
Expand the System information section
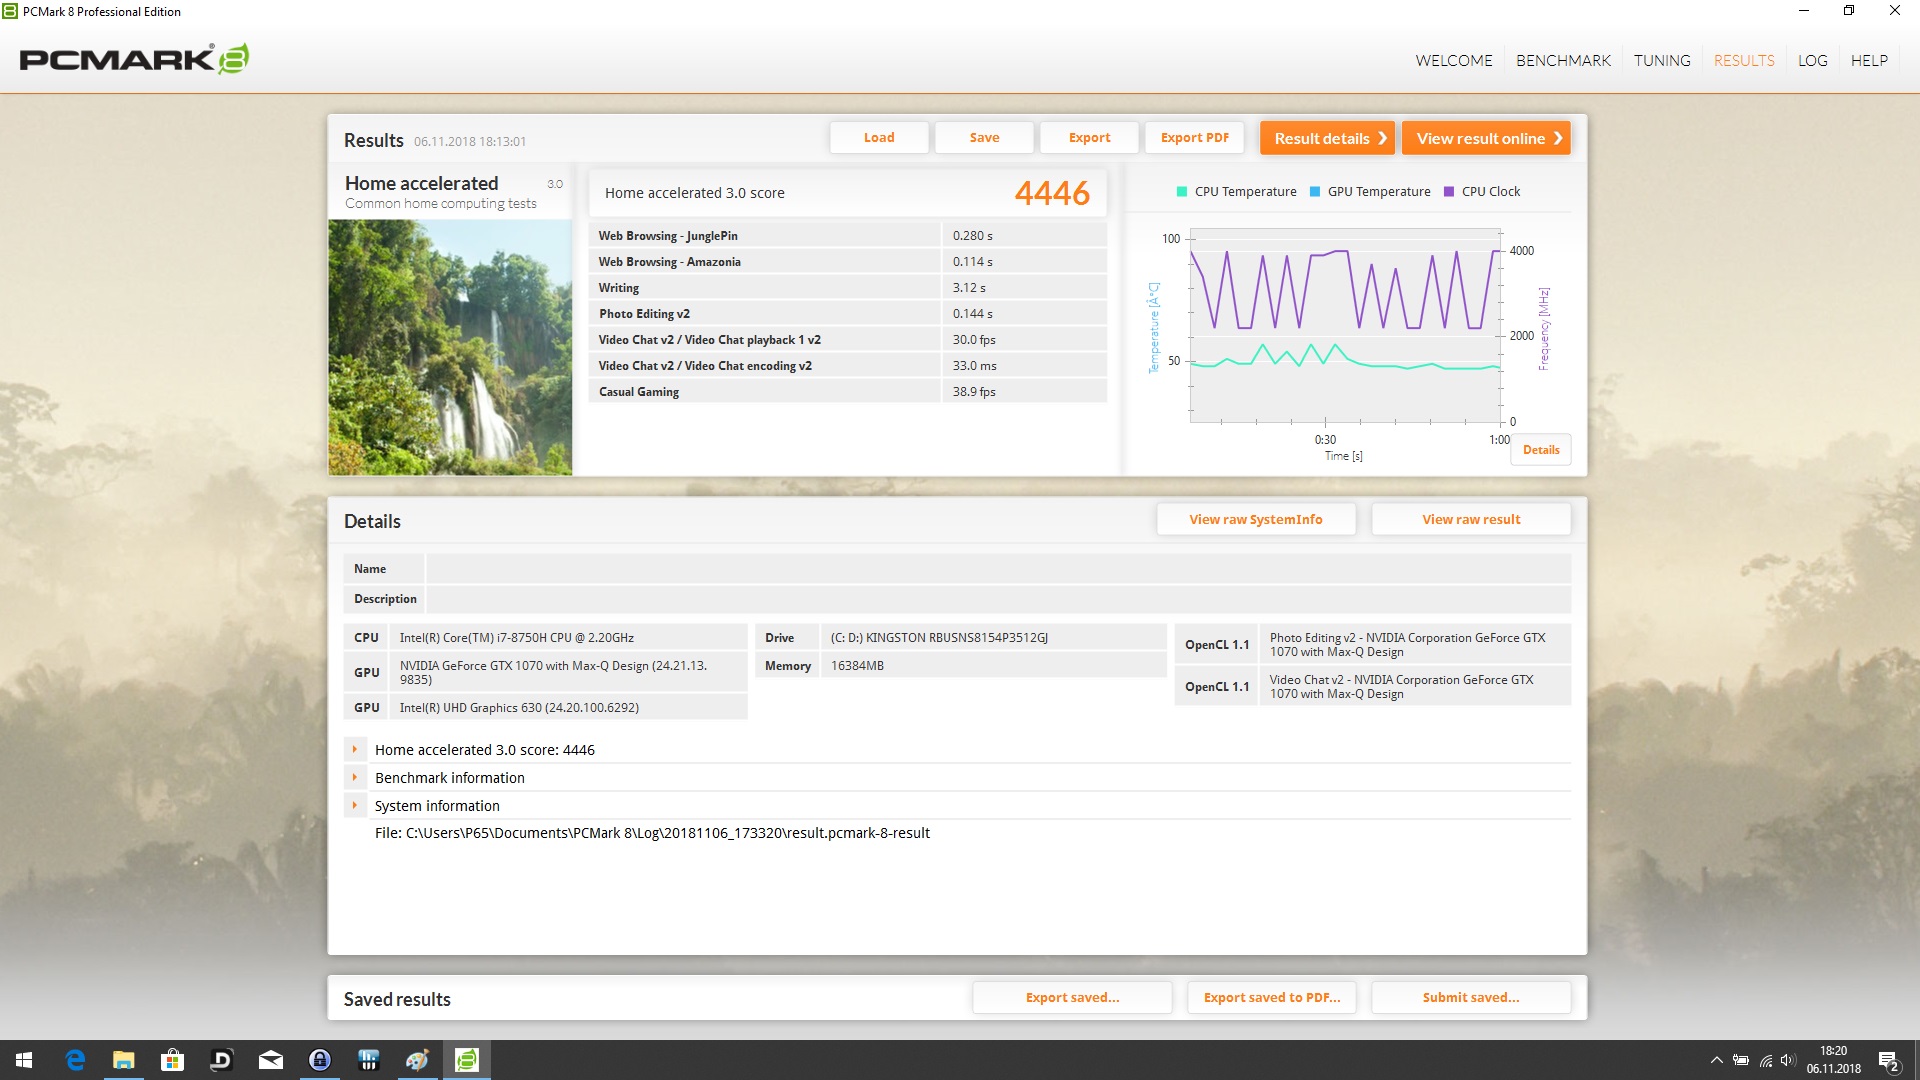coord(354,805)
